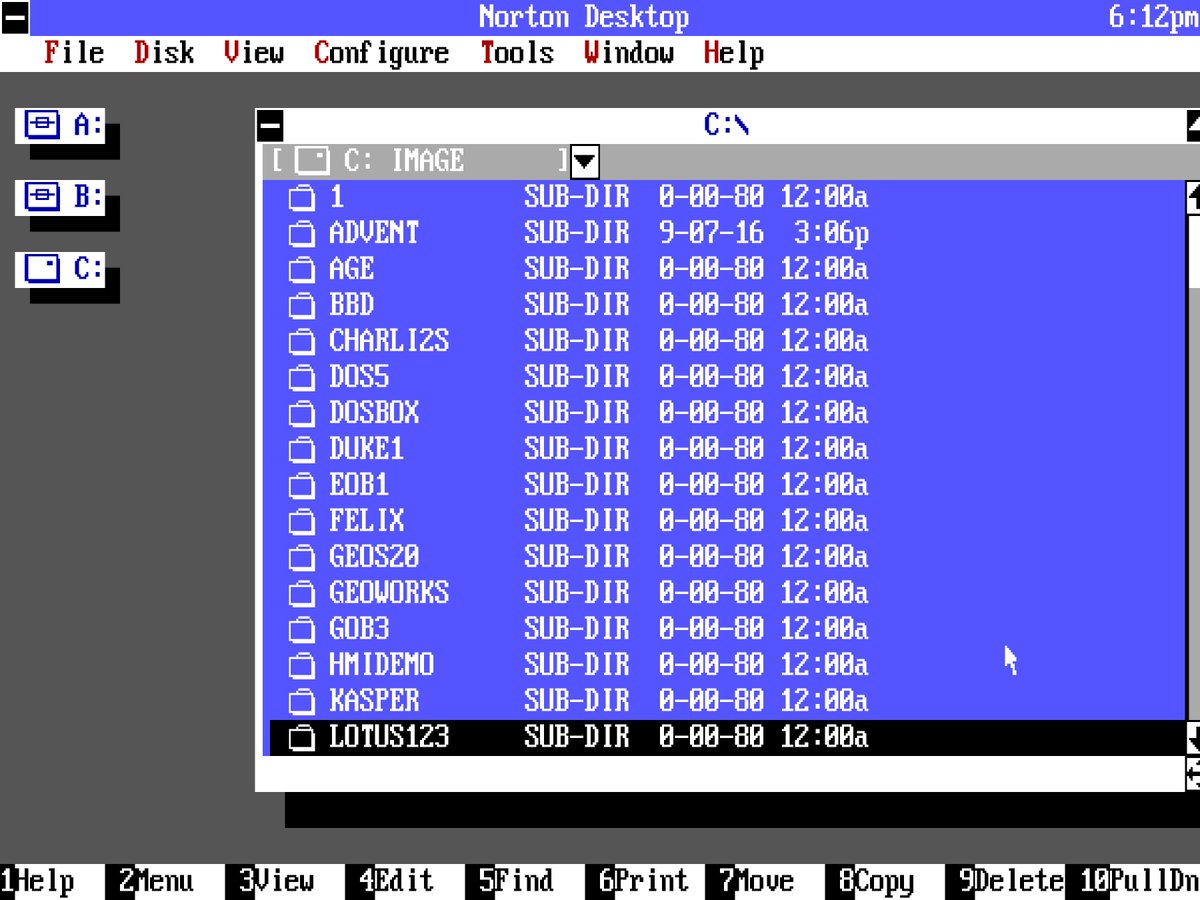
Task: Click the folder icon beside GOB3
Action: [x=301, y=631]
